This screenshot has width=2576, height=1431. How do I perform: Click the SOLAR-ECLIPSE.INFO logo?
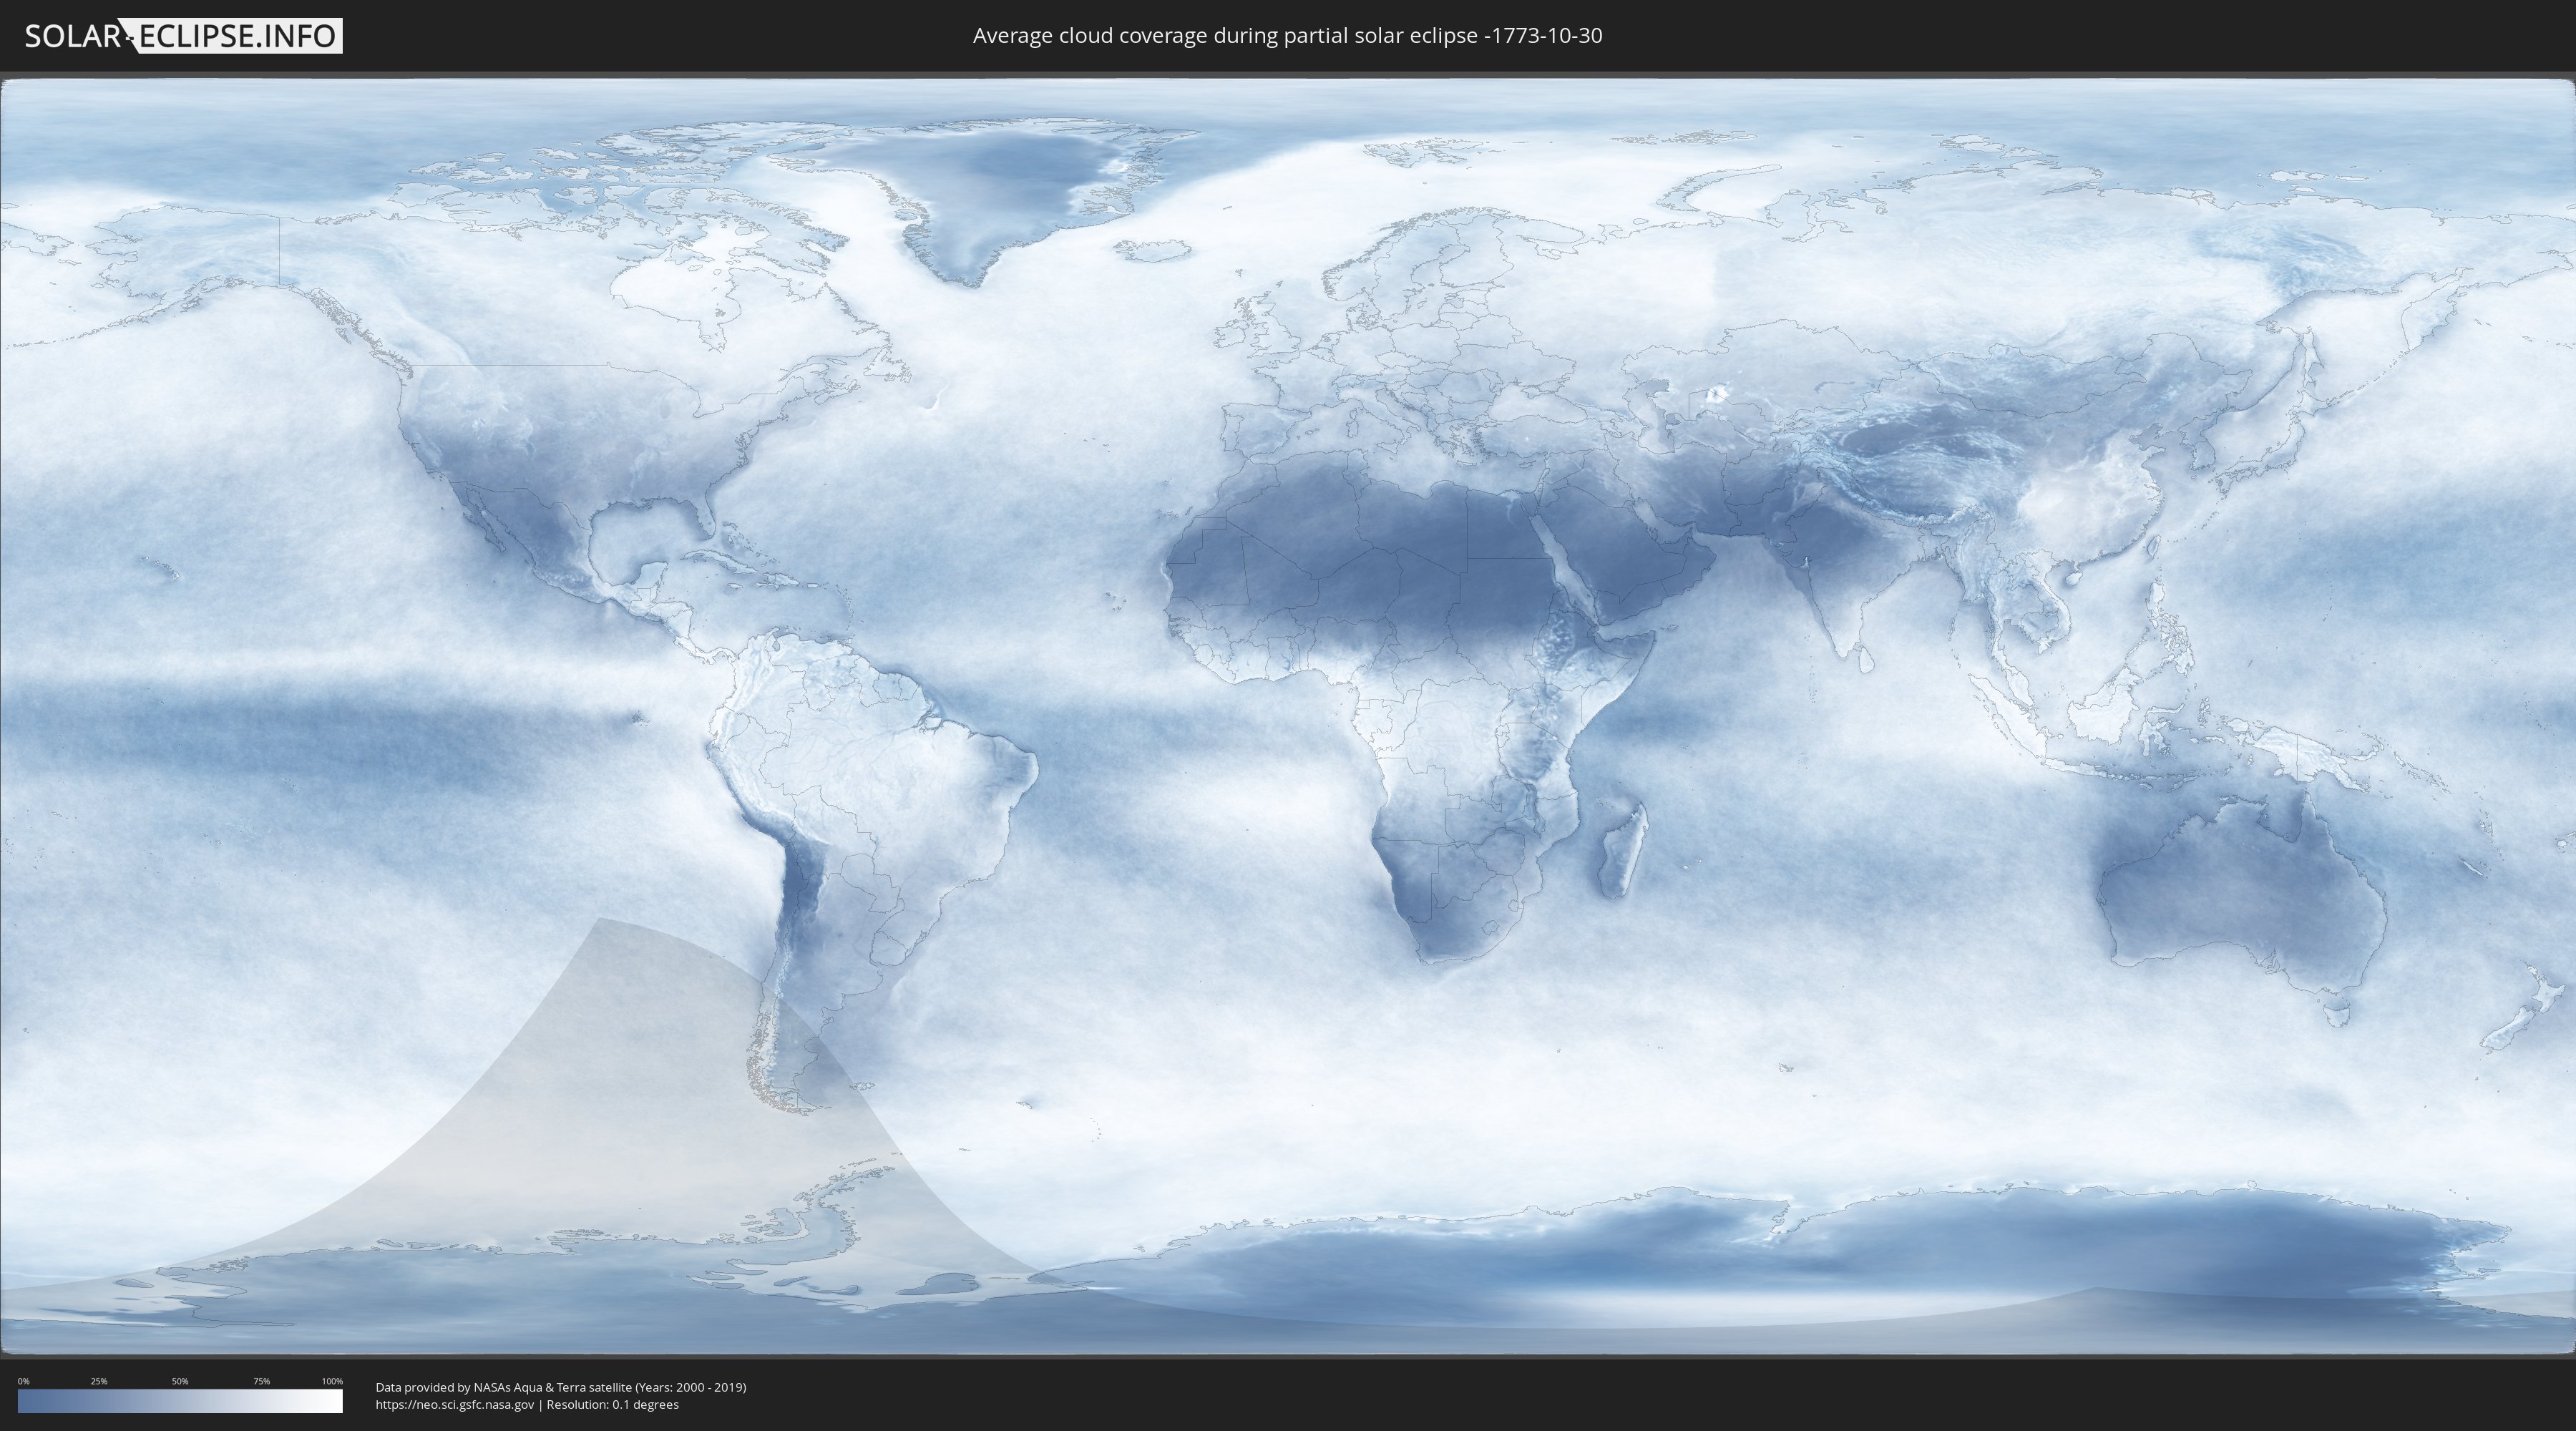pos(183,36)
